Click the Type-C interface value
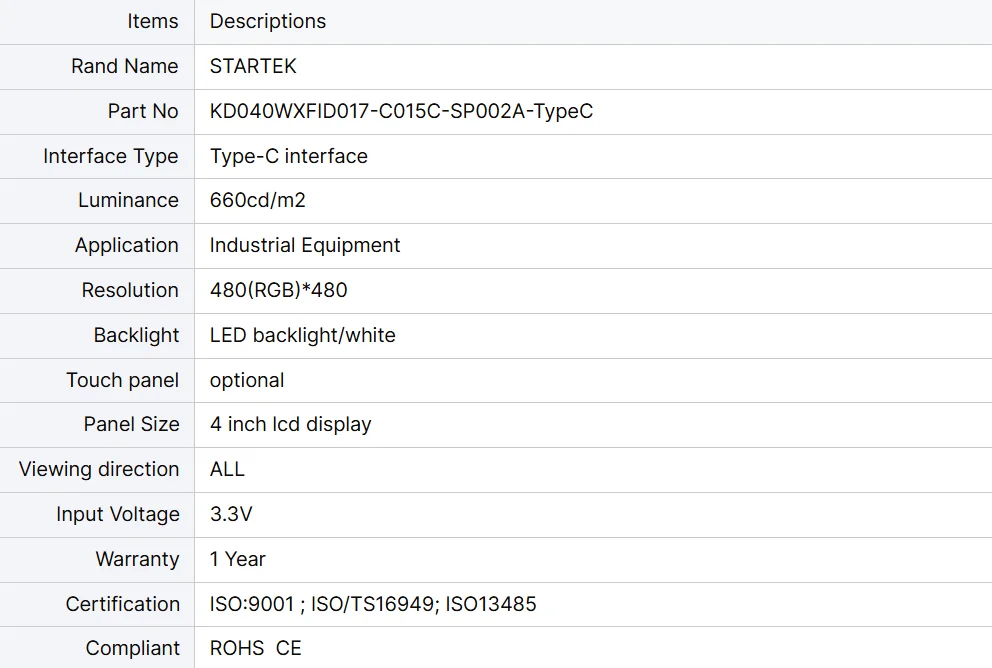The width and height of the screenshot is (992, 668). pos(288,156)
